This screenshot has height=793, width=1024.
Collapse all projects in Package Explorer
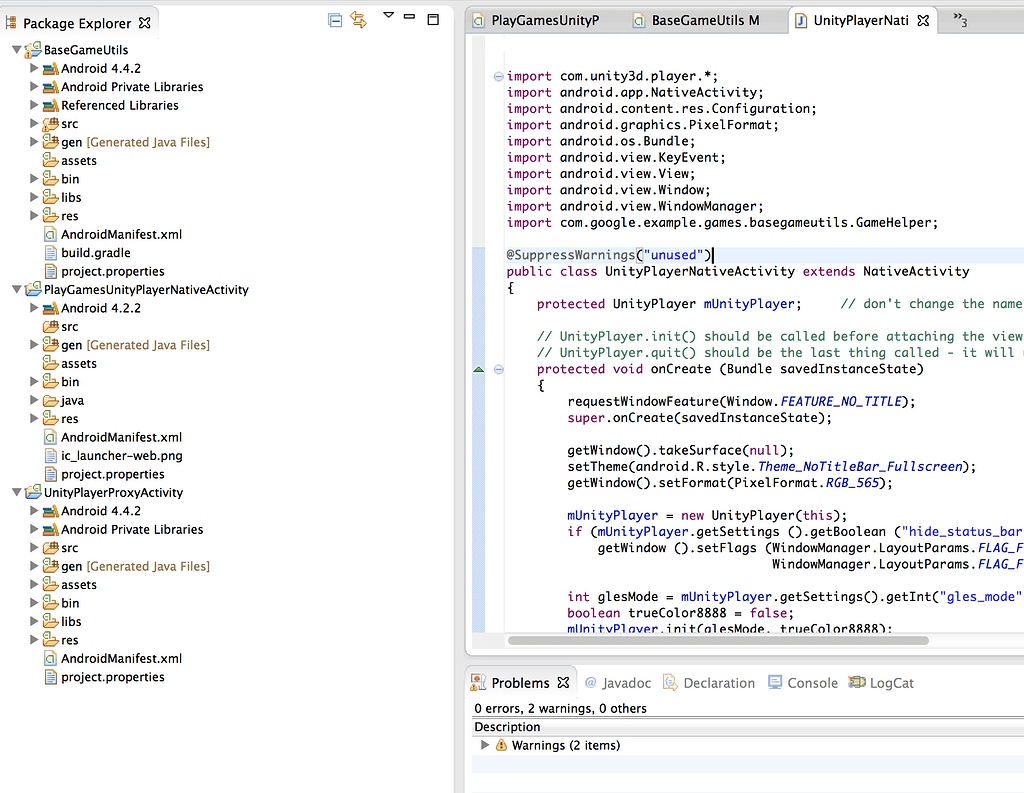(335, 20)
